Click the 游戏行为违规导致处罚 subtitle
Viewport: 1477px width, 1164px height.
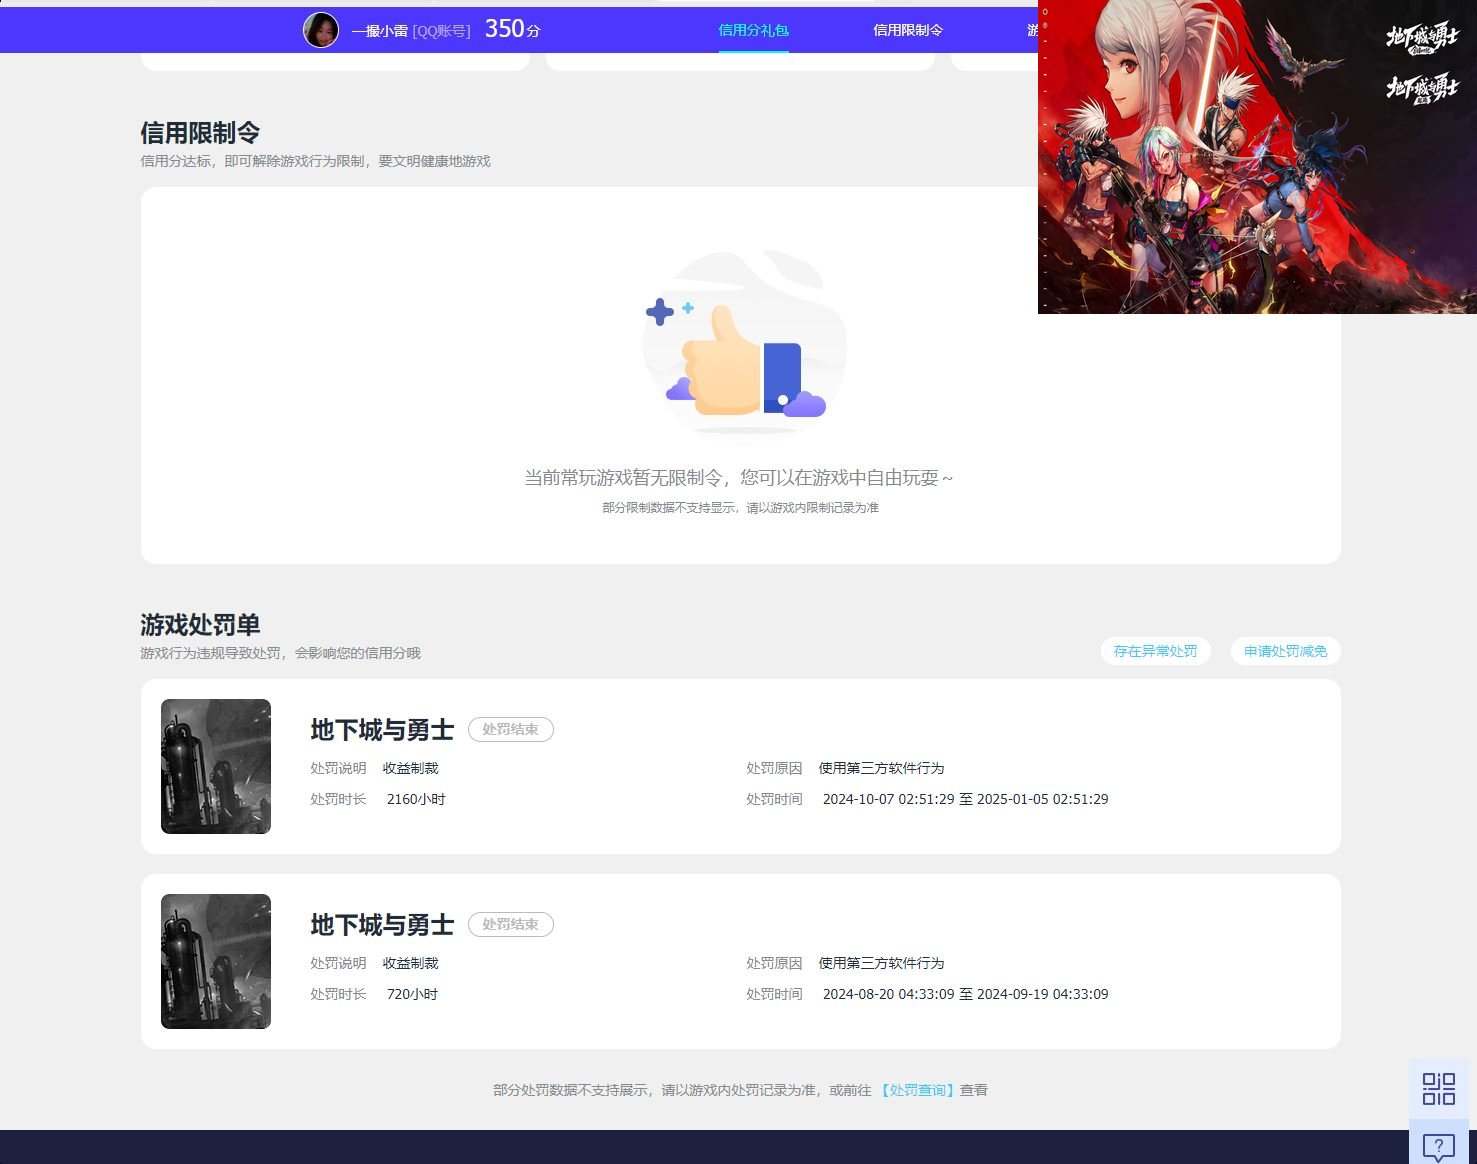(280, 653)
